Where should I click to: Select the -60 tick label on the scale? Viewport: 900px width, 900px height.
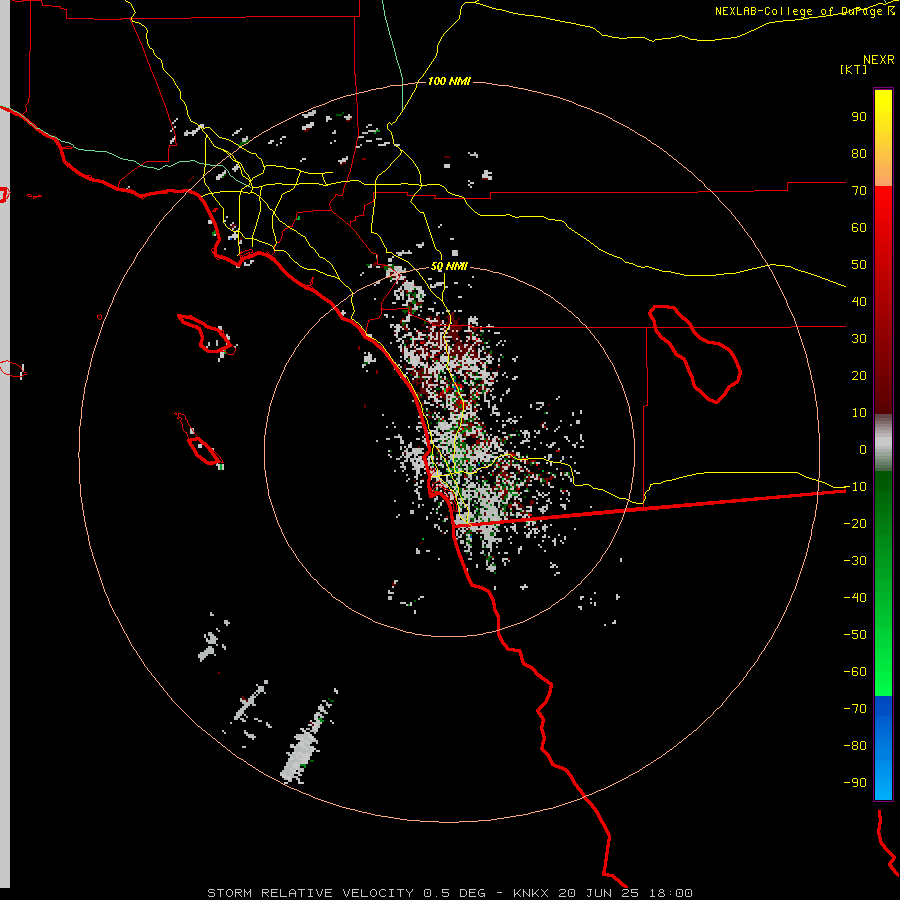click(x=855, y=672)
